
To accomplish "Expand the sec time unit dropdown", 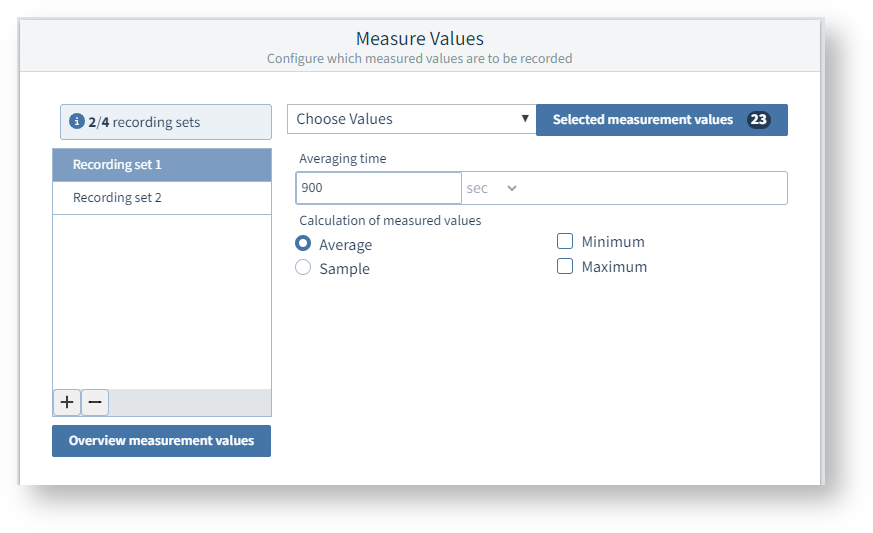I will click(x=492, y=188).
